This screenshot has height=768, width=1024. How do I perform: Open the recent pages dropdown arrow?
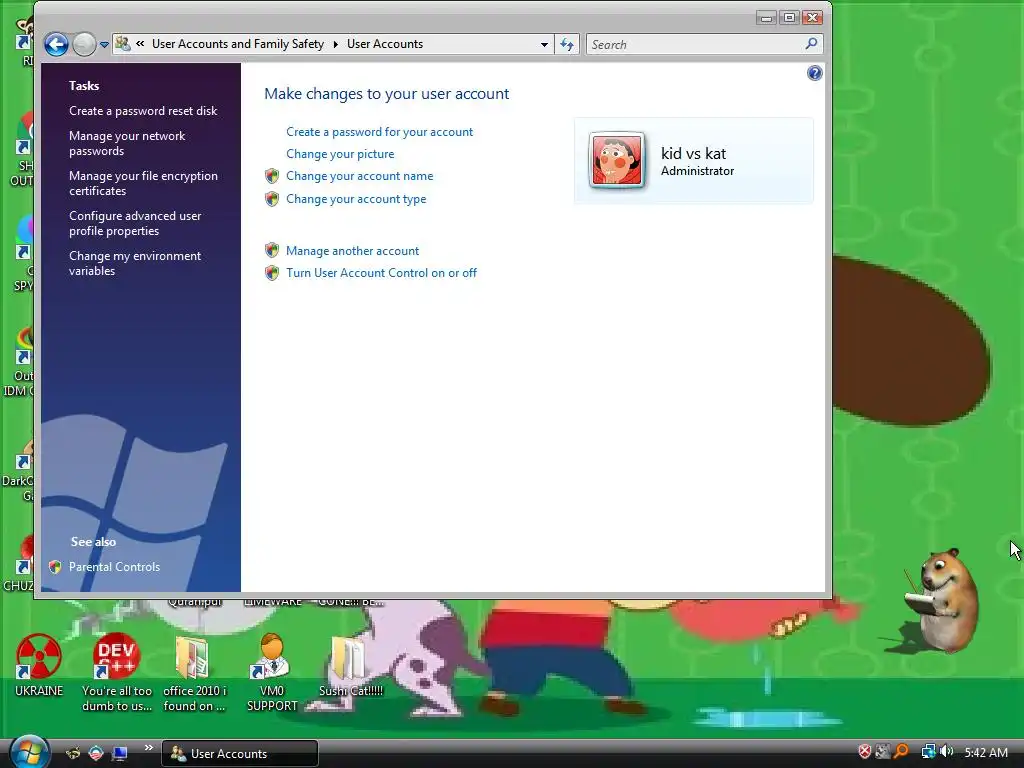pyautogui.click(x=104, y=45)
